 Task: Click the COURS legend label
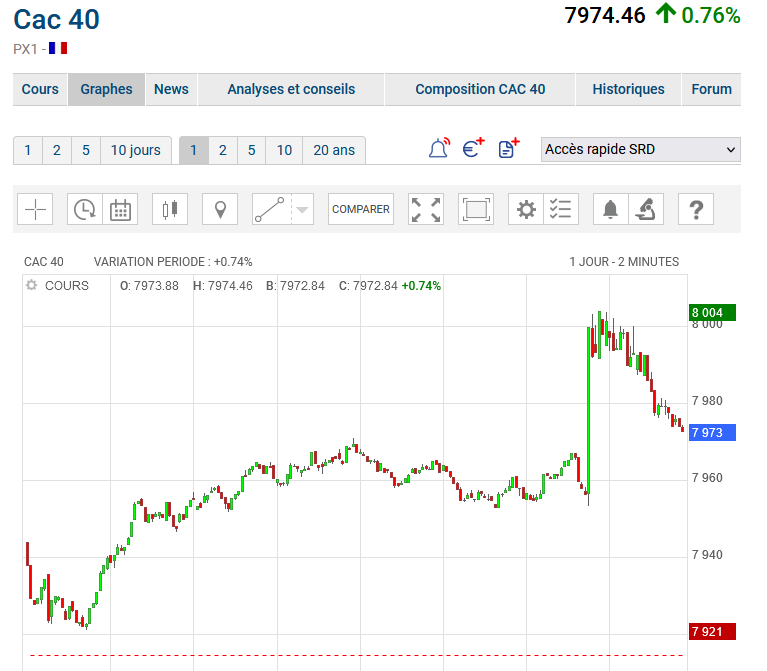coord(67,286)
